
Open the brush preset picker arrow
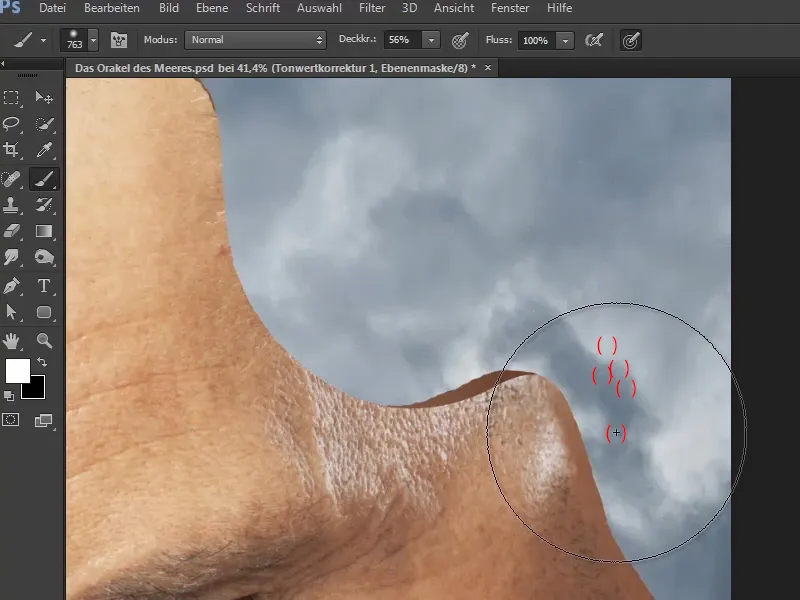tap(93, 40)
